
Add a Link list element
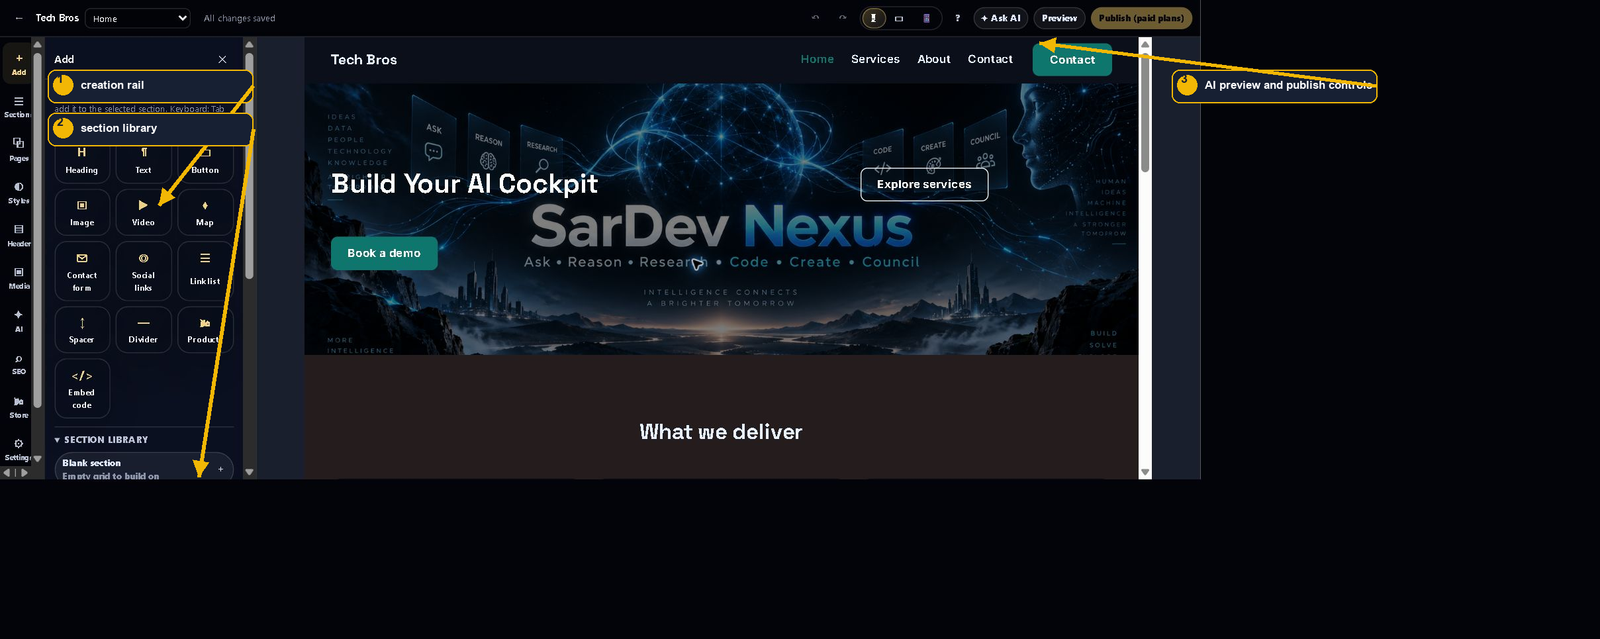click(x=205, y=271)
